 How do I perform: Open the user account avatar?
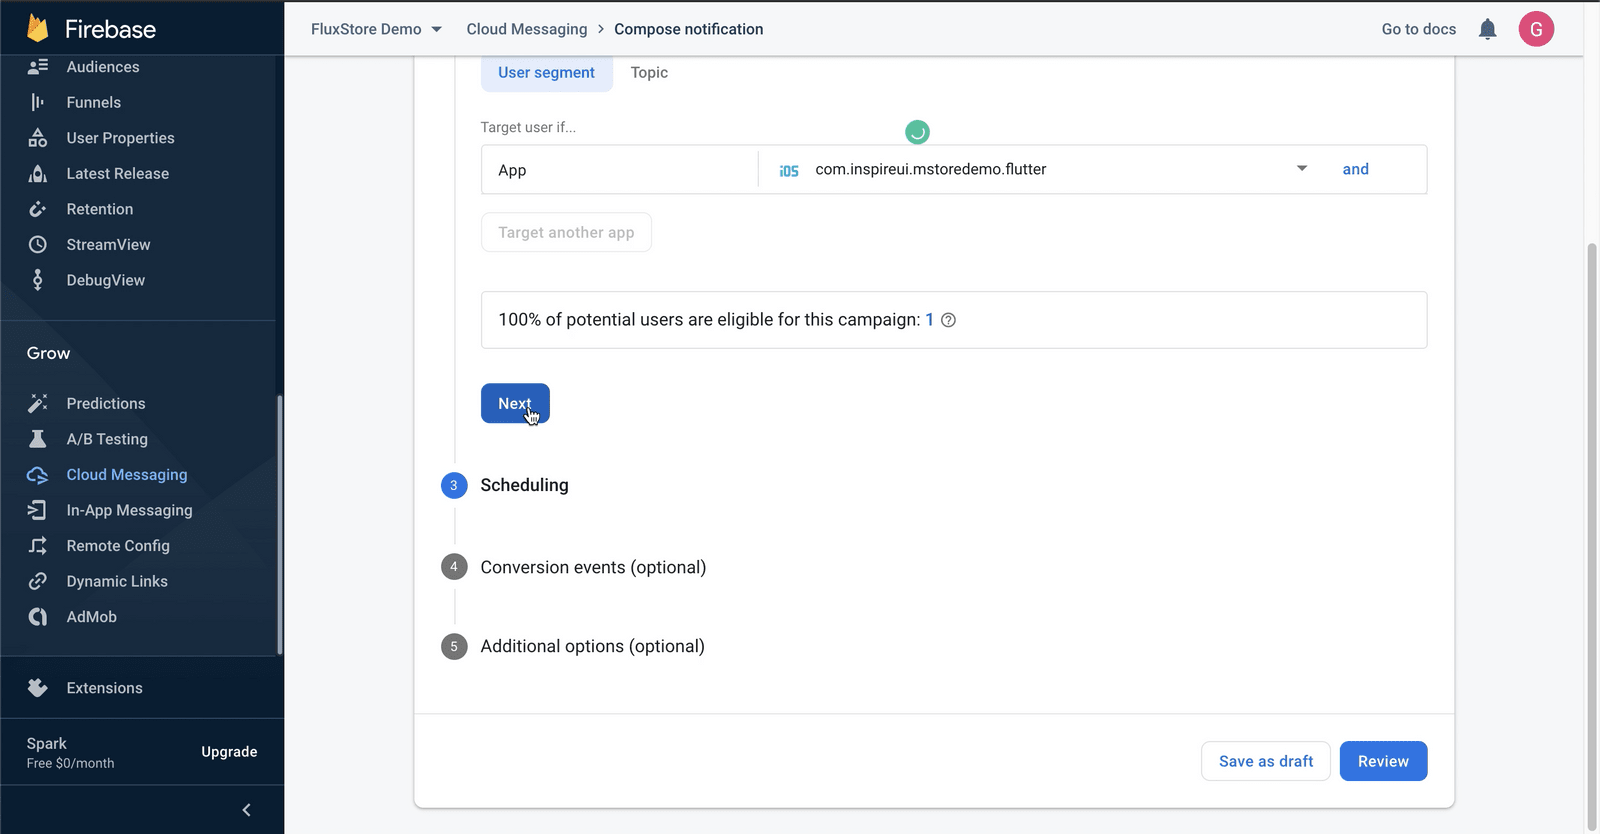[x=1536, y=29]
